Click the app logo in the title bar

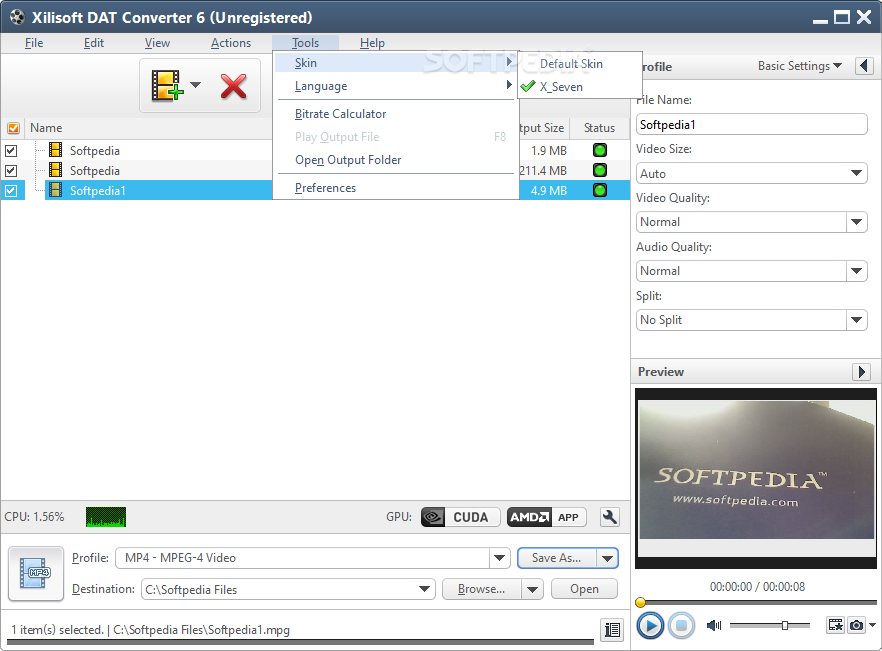click(x=17, y=17)
